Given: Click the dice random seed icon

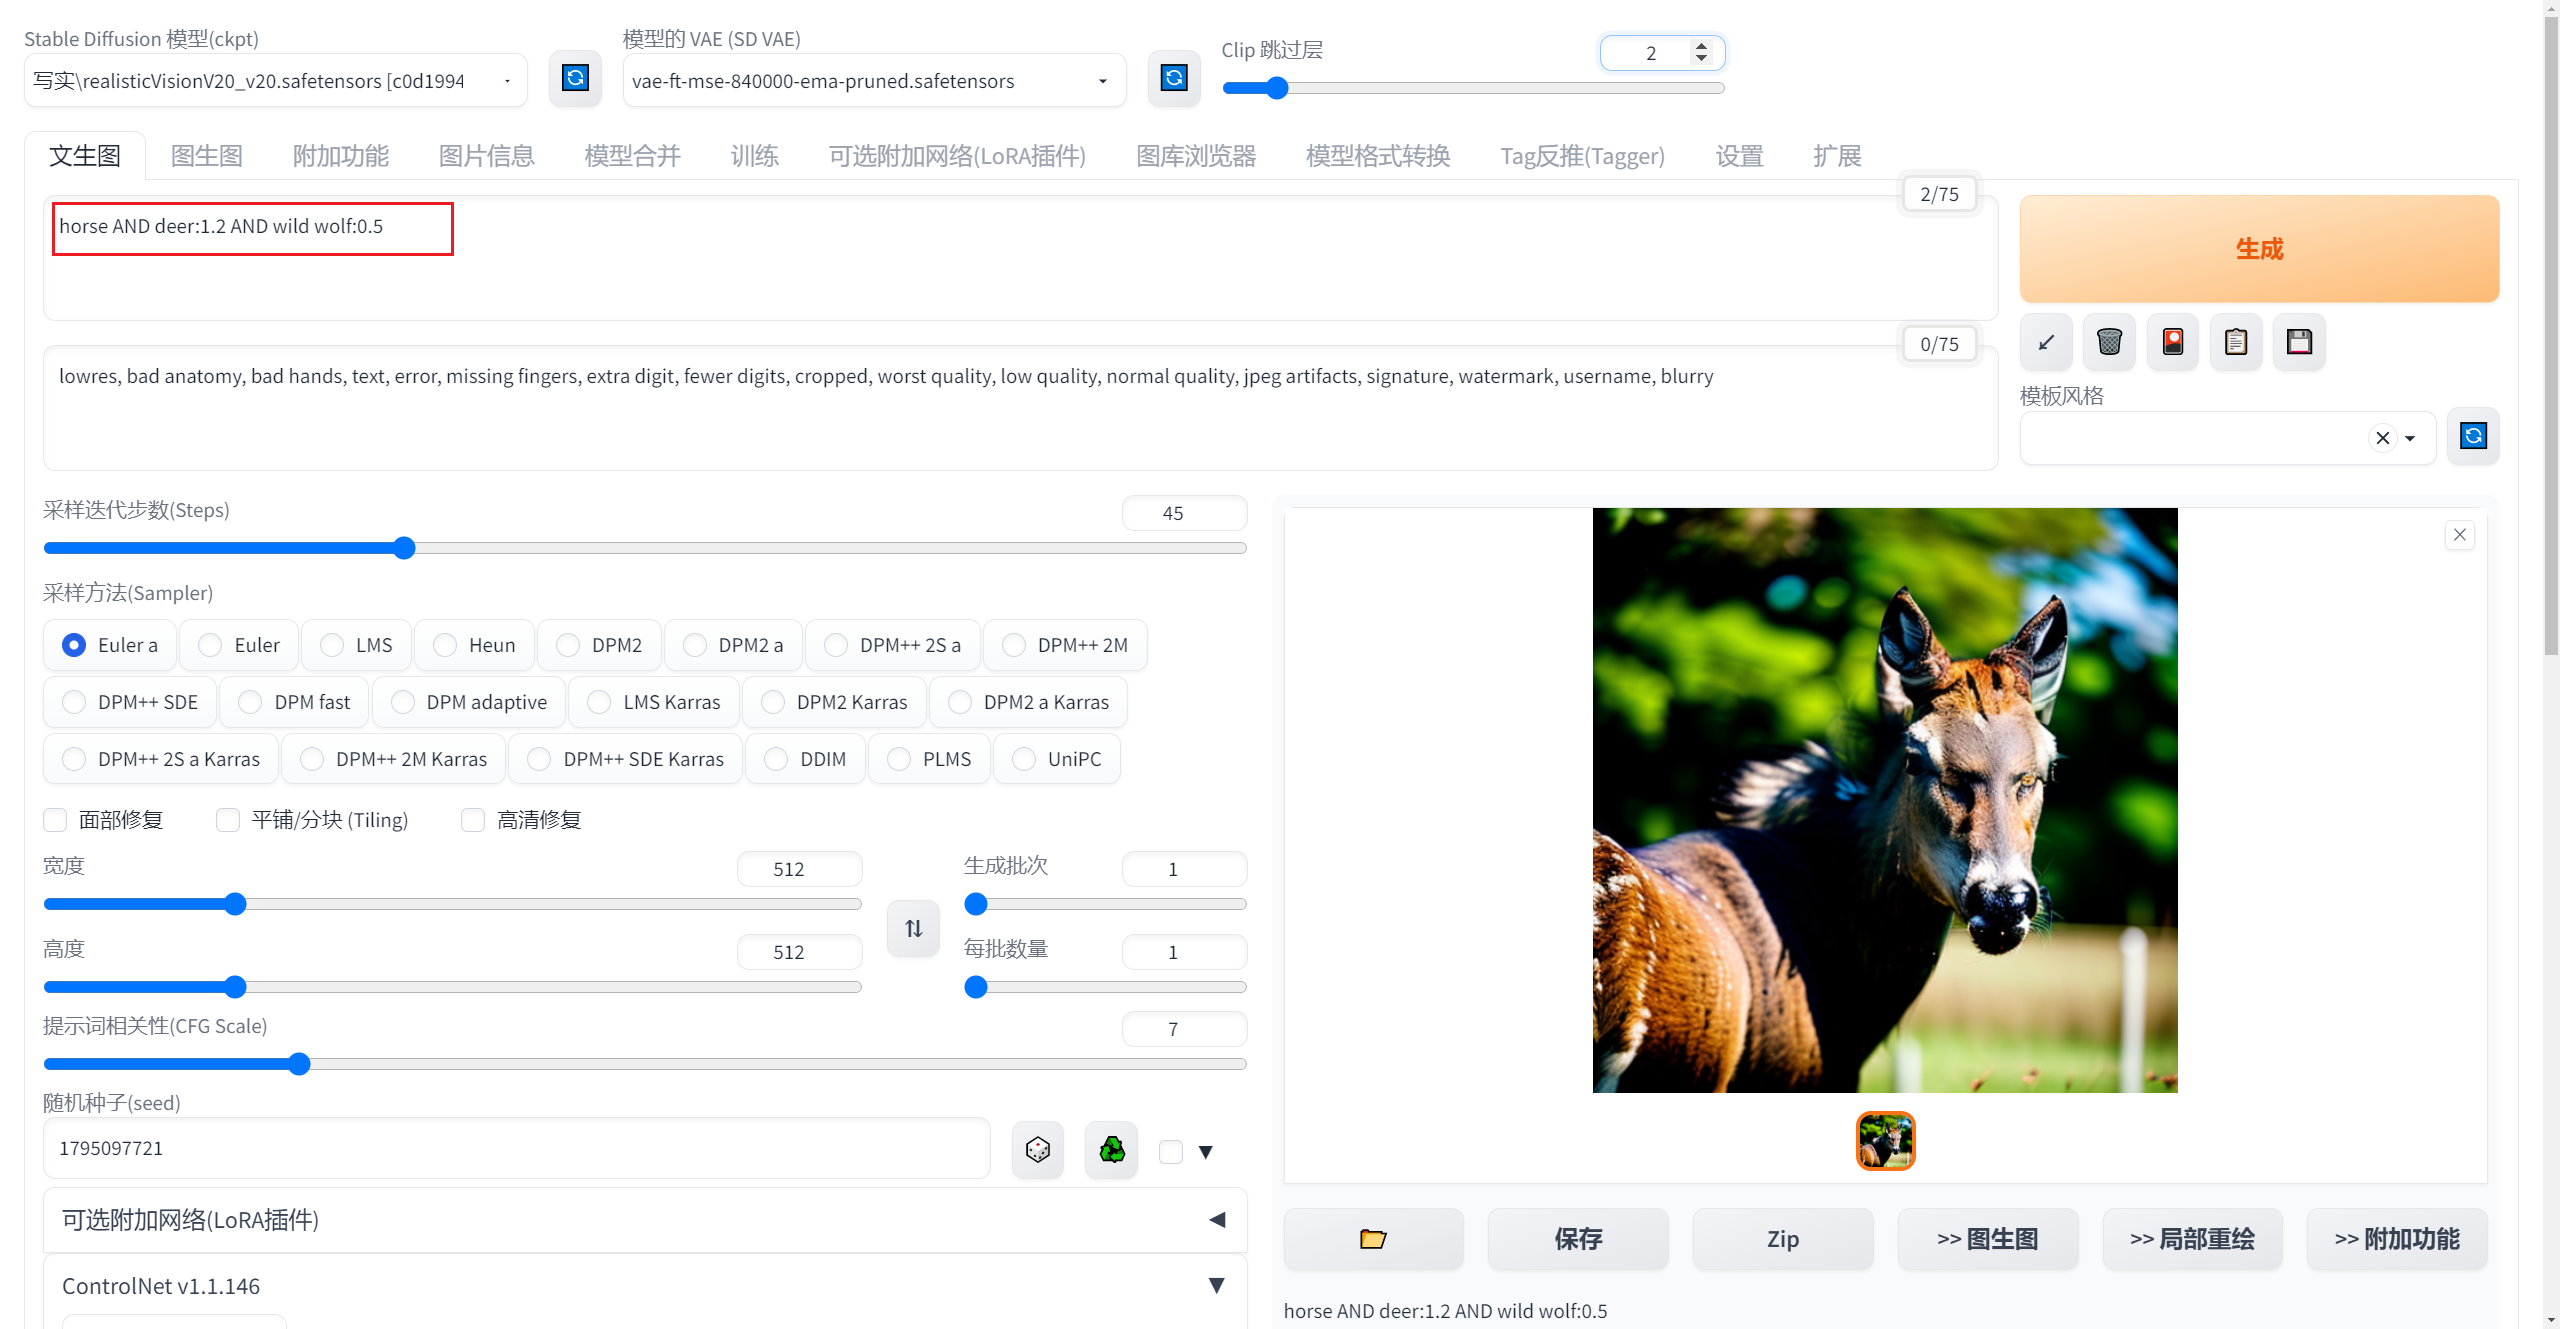Looking at the screenshot, I should click(1037, 1150).
